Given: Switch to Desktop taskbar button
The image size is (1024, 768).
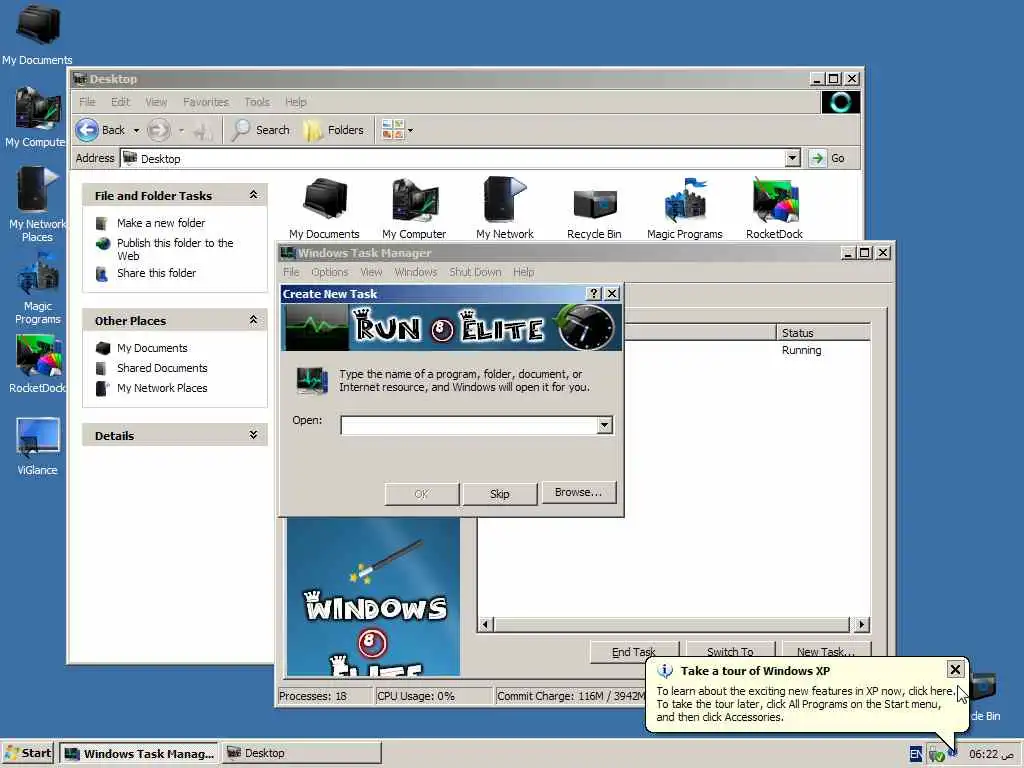Looking at the screenshot, I should tap(302, 753).
